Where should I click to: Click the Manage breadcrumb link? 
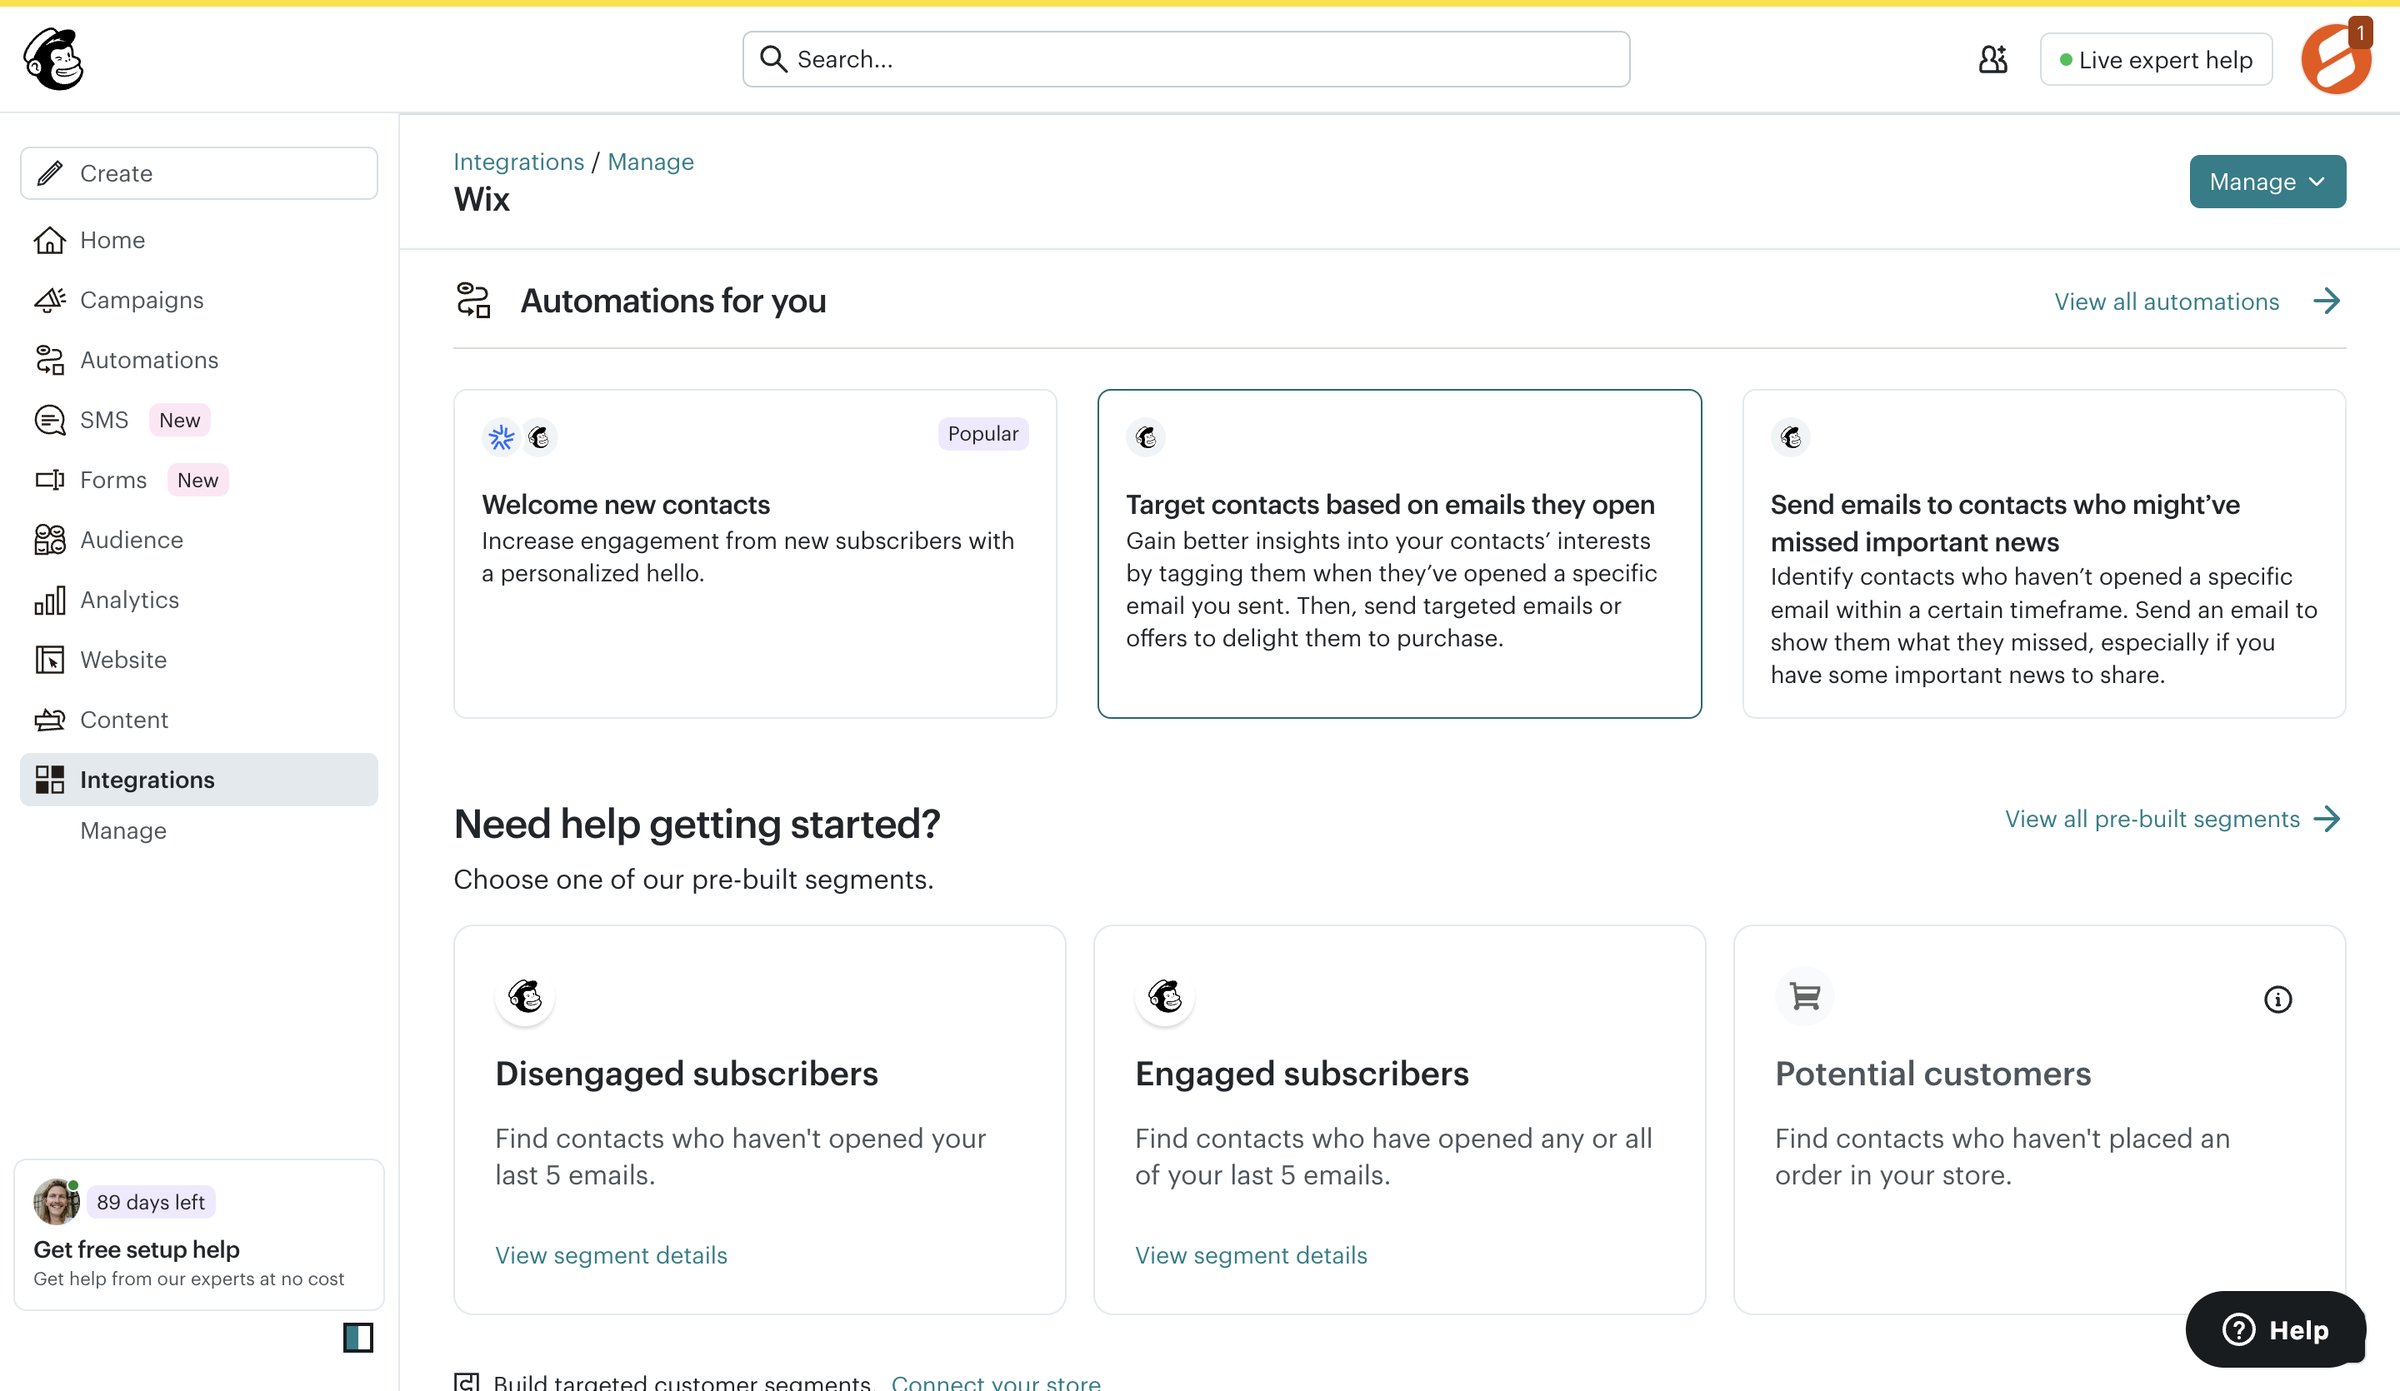point(650,161)
